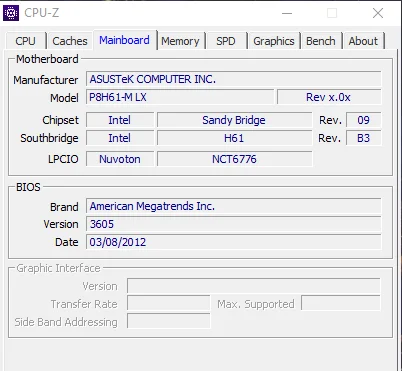Click the empty Side Band Addressing field

click(x=169, y=321)
